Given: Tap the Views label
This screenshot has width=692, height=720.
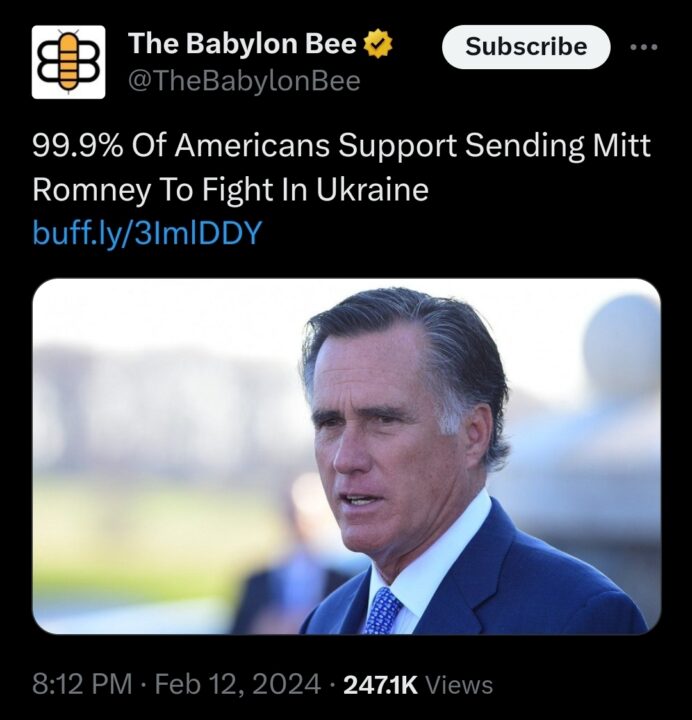Looking at the screenshot, I should 459,685.
